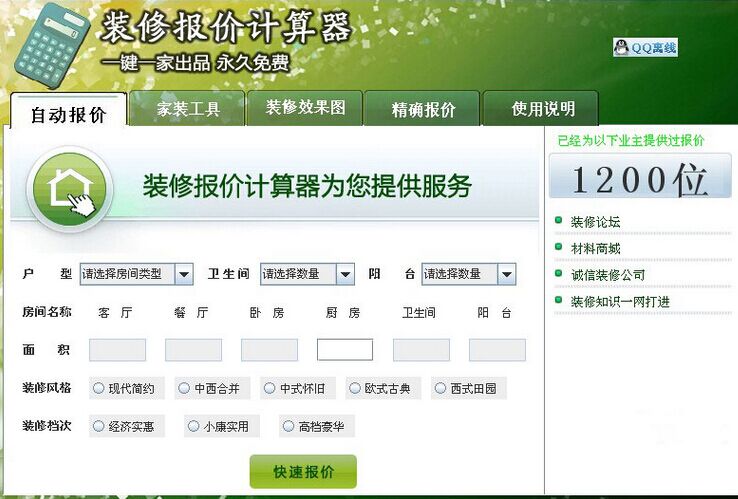Viewport: 738px width, 499px height.
Task: Open the 卫生间 quantity dropdown
Action: pyautogui.click(x=345, y=274)
